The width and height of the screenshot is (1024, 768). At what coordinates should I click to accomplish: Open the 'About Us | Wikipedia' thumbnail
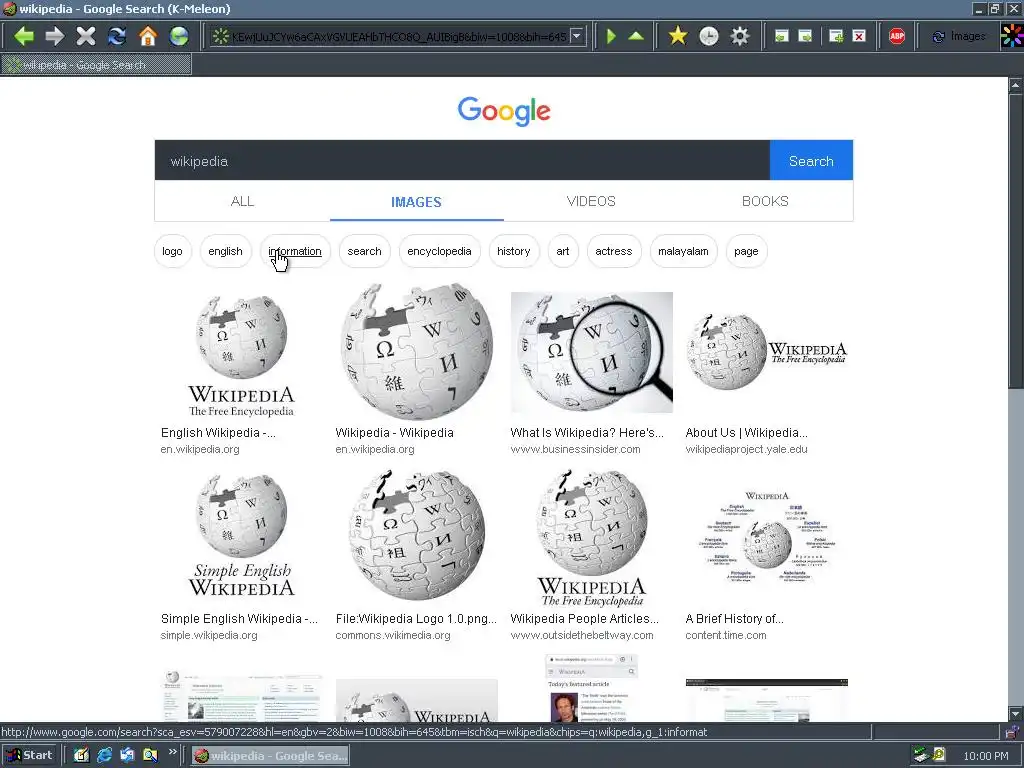[x=767, y=351]
